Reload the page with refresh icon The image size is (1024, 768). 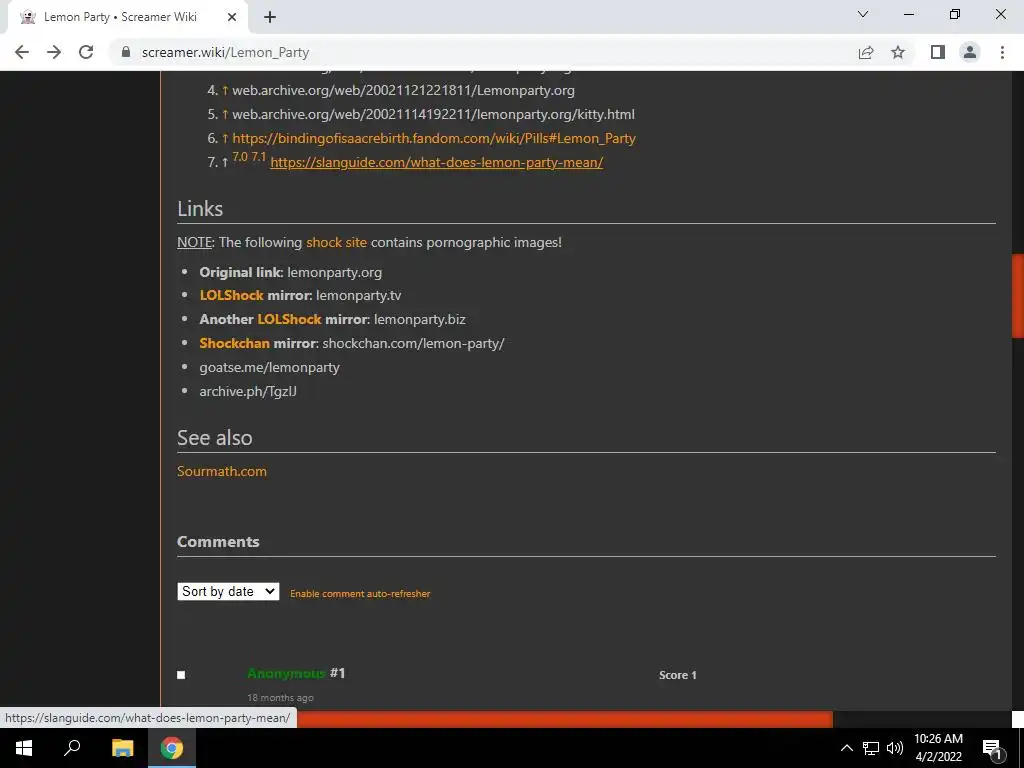tap(86, 52)
